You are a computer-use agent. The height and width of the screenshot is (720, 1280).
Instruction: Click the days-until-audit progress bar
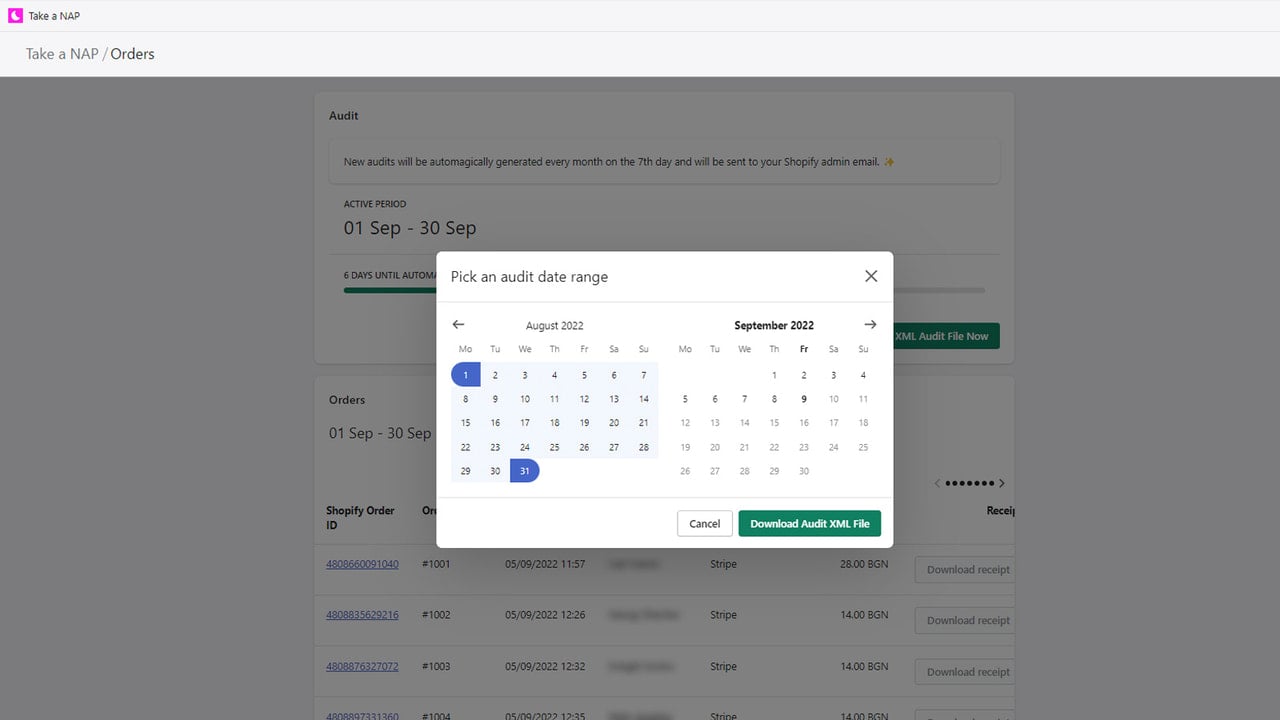664,290
